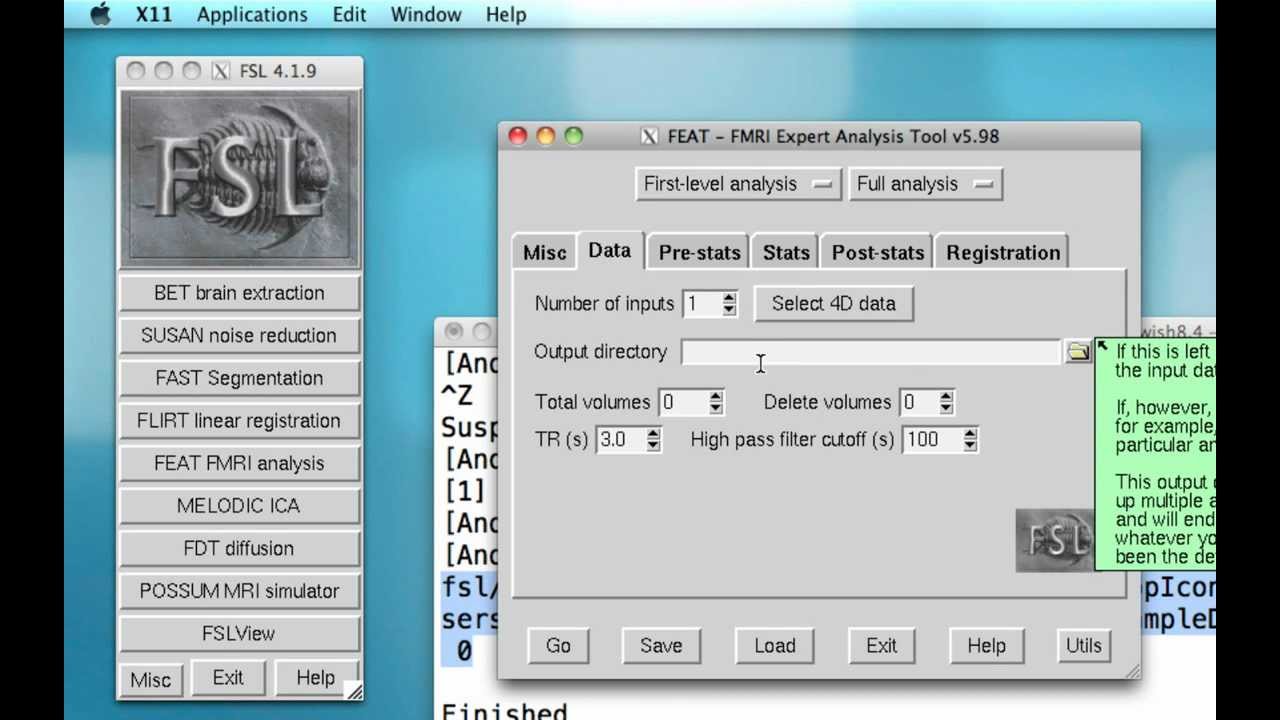1280x720 pixels.
Task: Adjust the Total volumes spinner arrows
Action: (x=715, y=403)
